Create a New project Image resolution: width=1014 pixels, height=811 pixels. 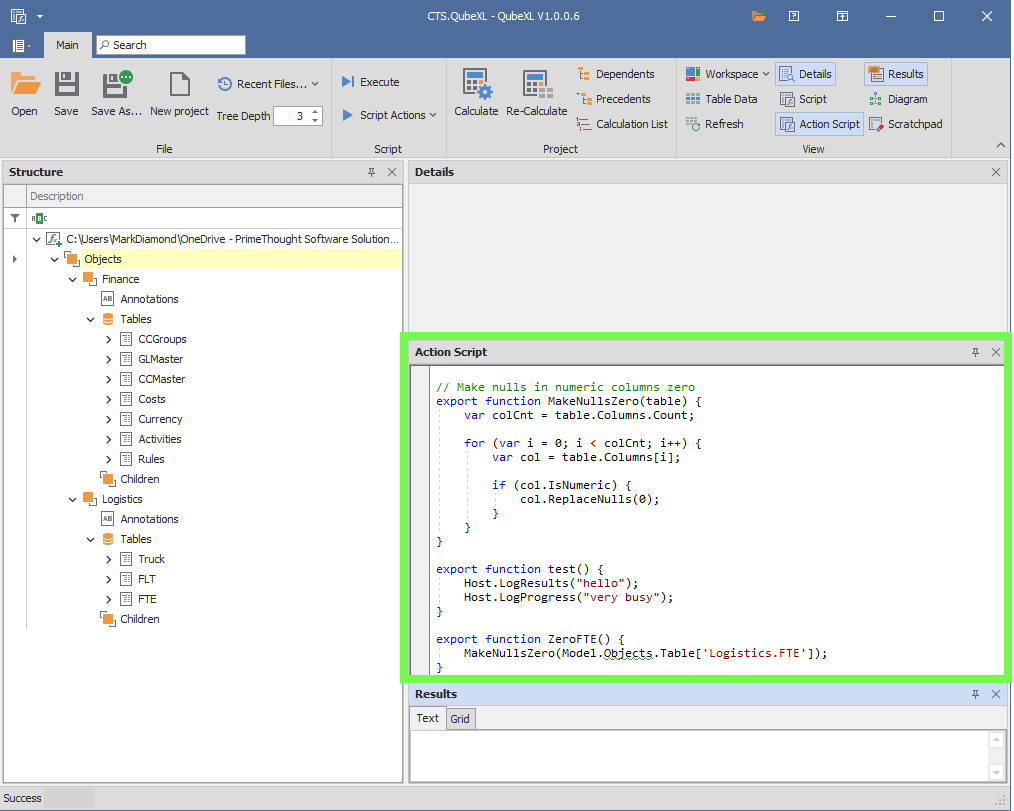pos(179,93)
